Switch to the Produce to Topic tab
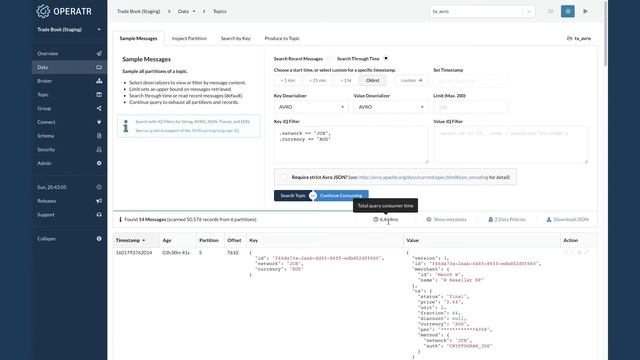Viewport: 640px width, 360px height. 282,38
